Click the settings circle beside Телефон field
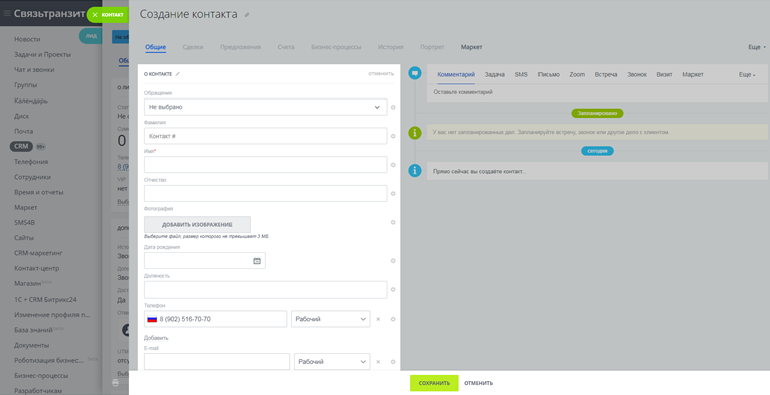770x395 pixels. tap(393, 319)
